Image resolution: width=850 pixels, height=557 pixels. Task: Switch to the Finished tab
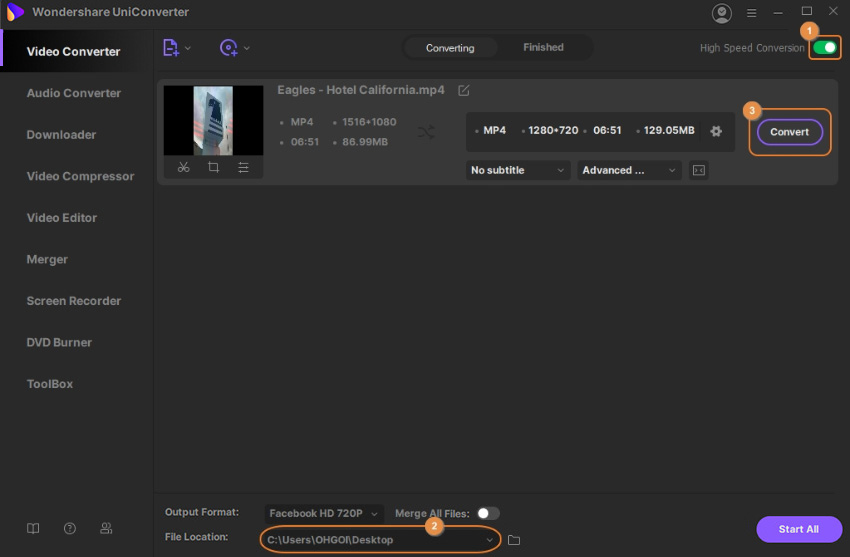(x=543, y=48)
